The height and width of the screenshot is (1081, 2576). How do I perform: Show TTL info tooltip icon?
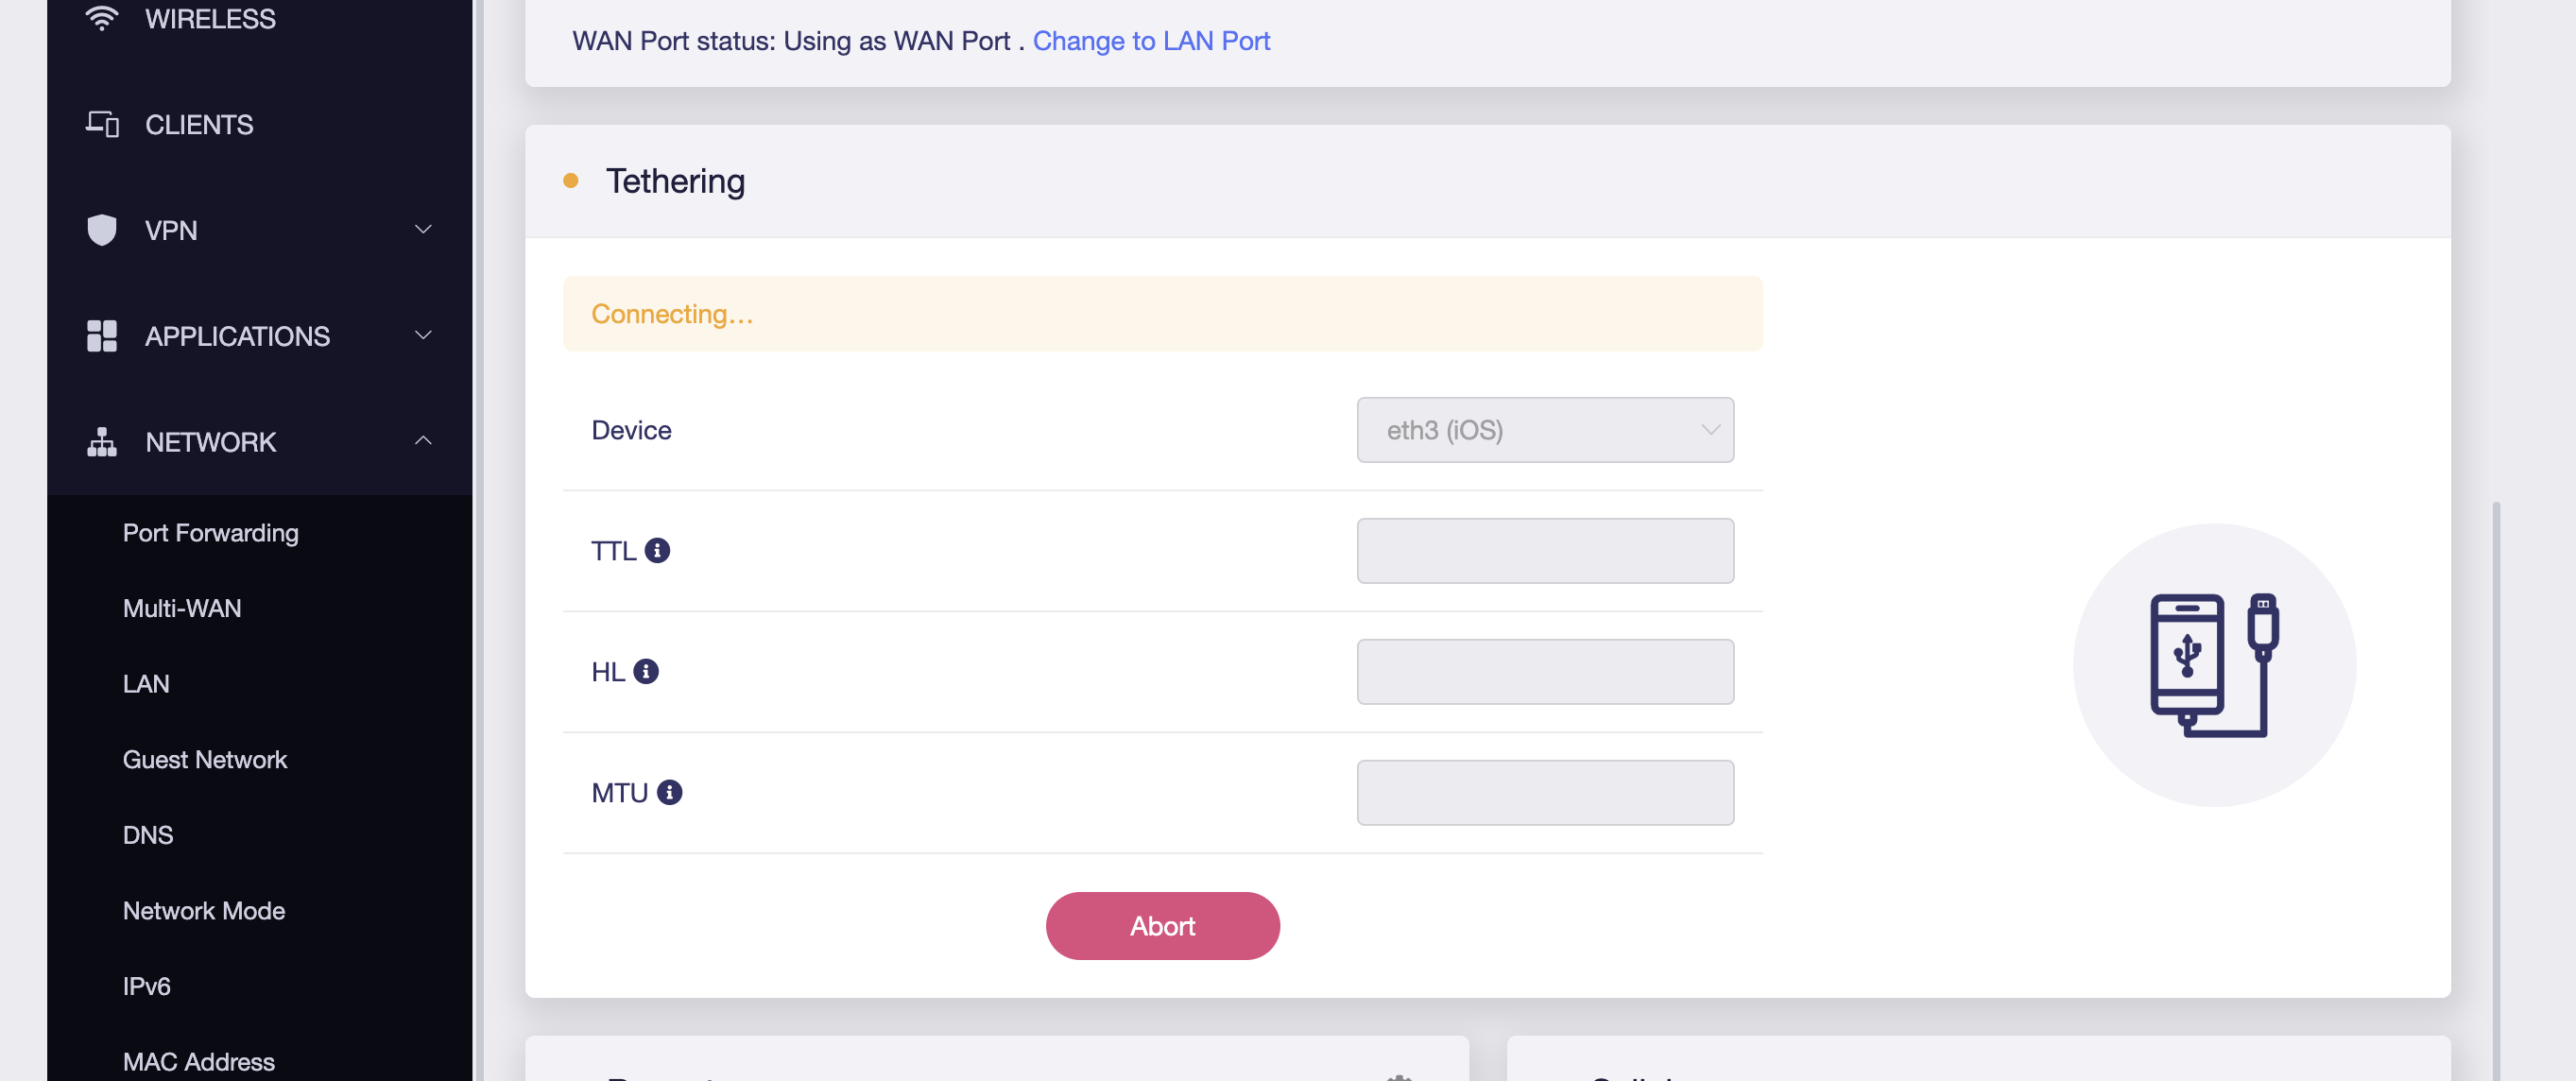click(657, 550)
